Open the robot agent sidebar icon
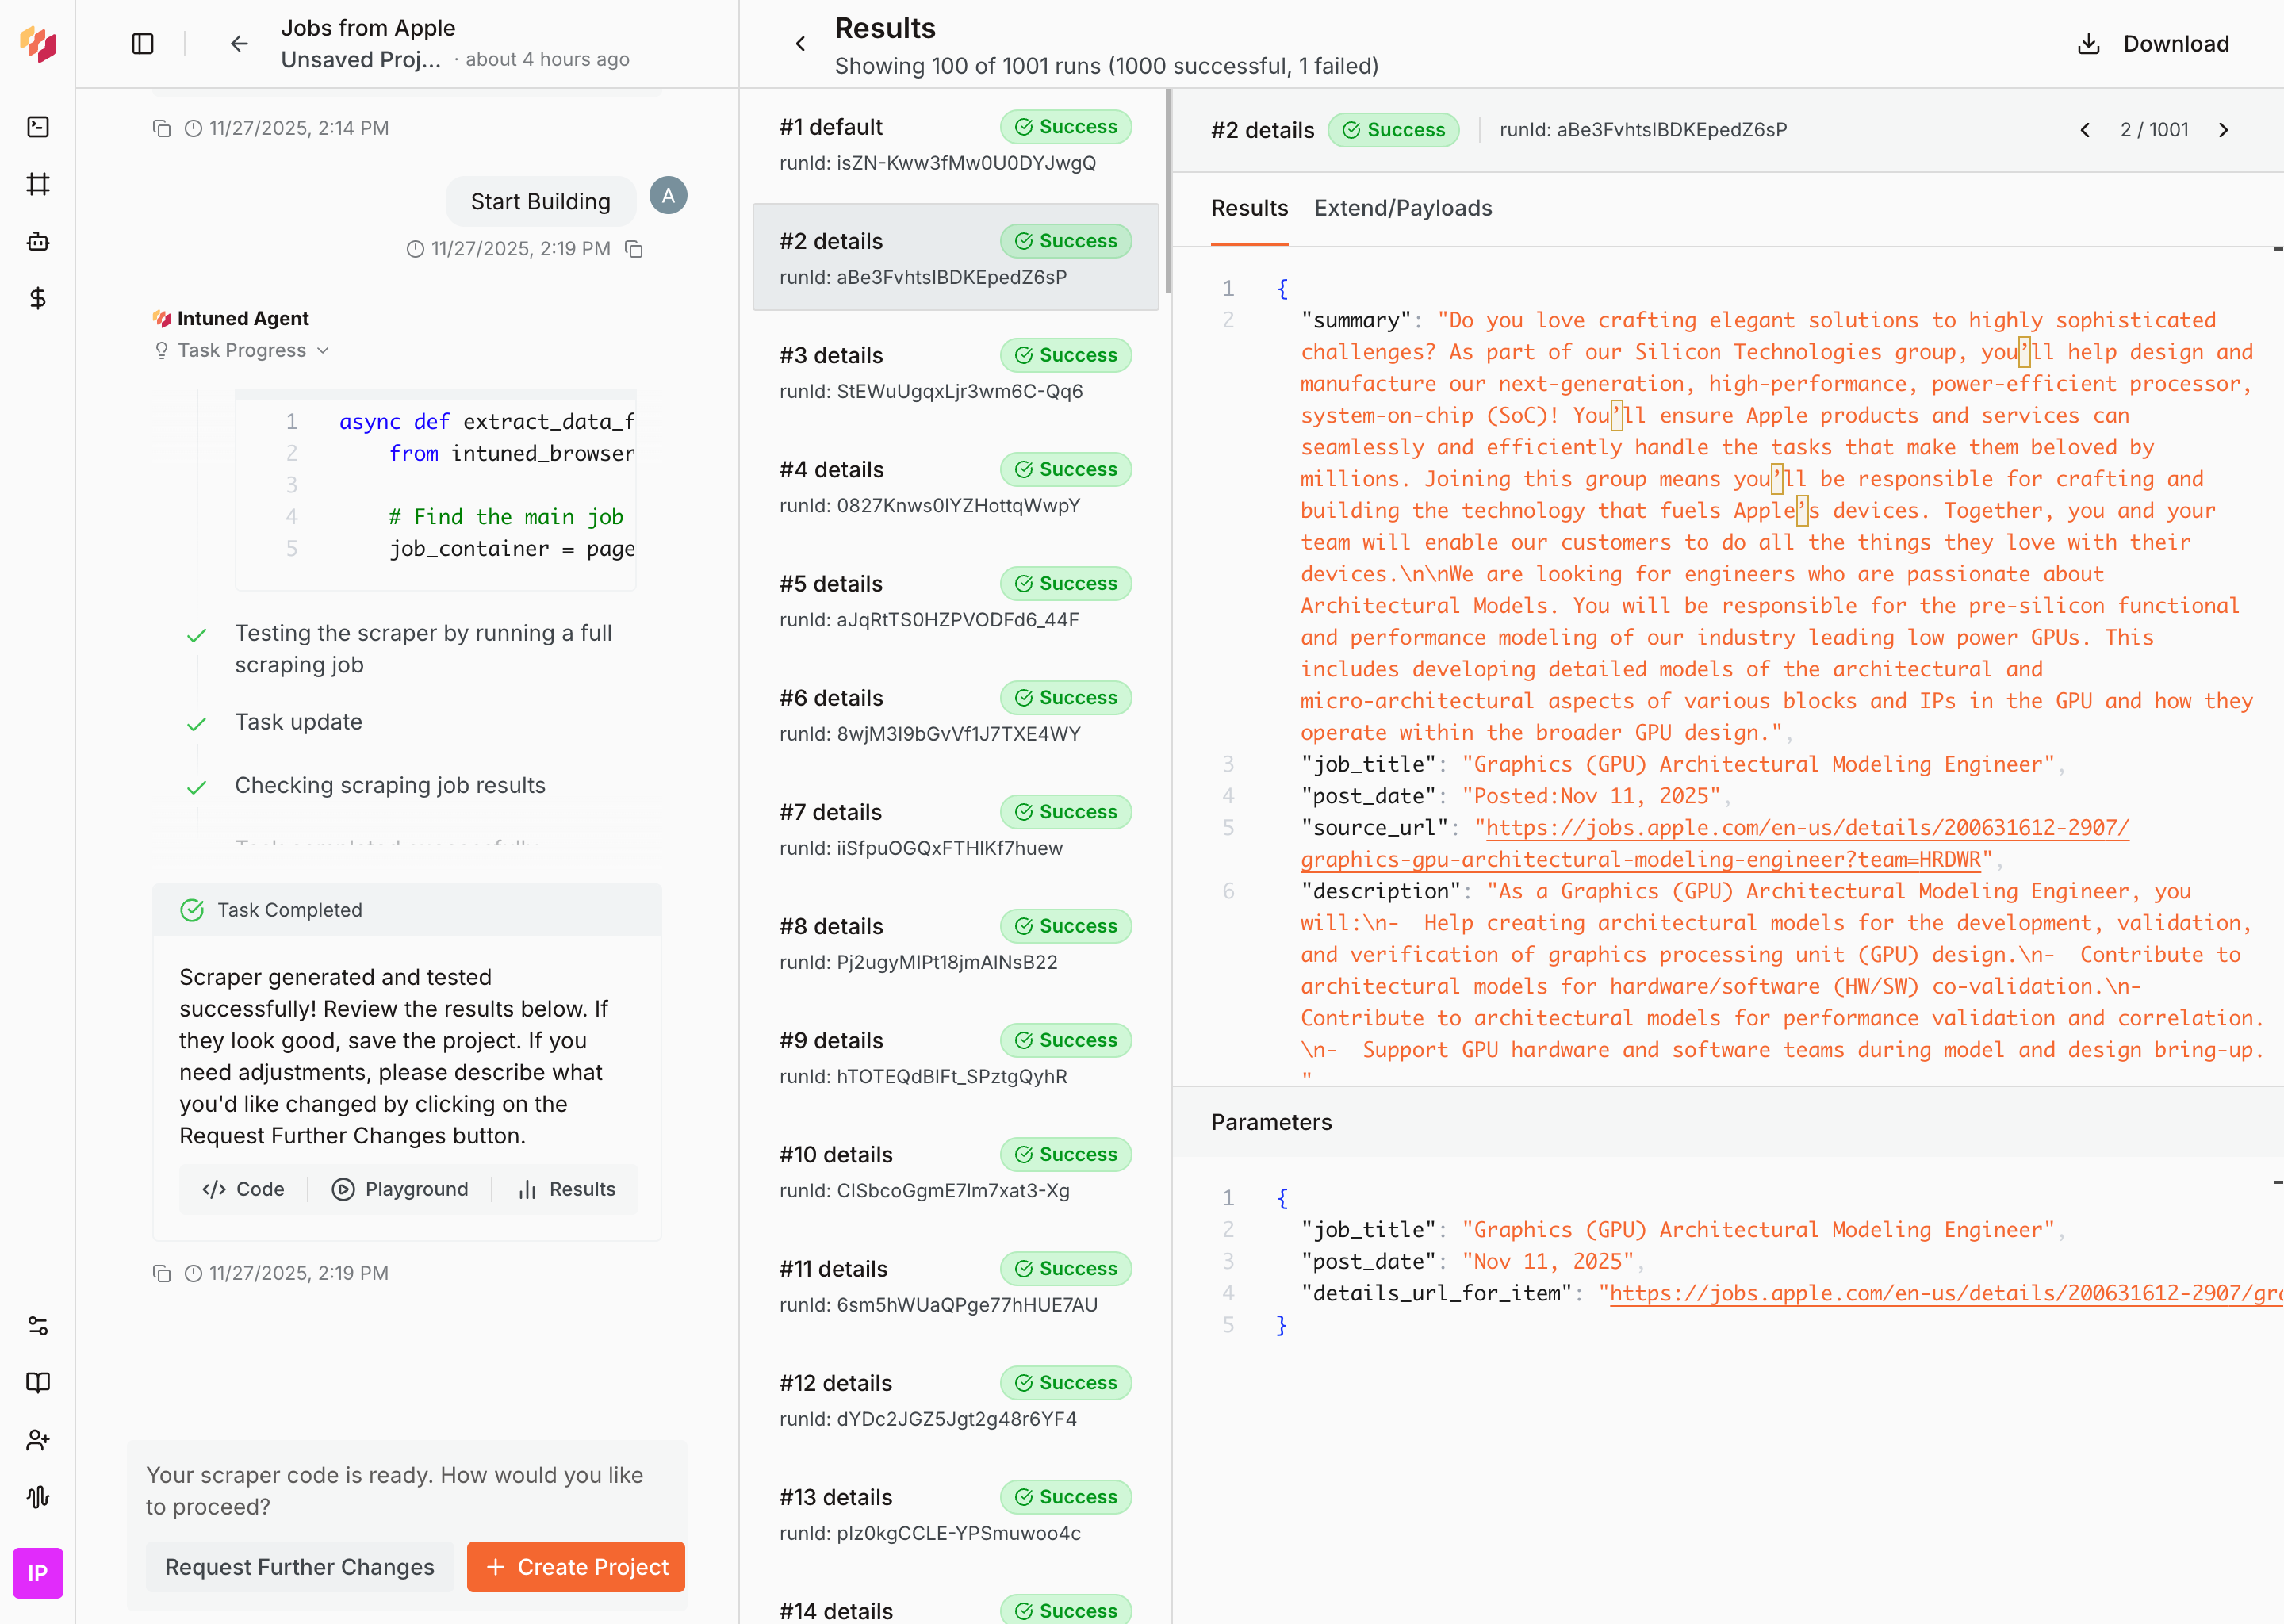Image resolution: width=2284 pixels, height=1624 pixels. tap(38, 241)
